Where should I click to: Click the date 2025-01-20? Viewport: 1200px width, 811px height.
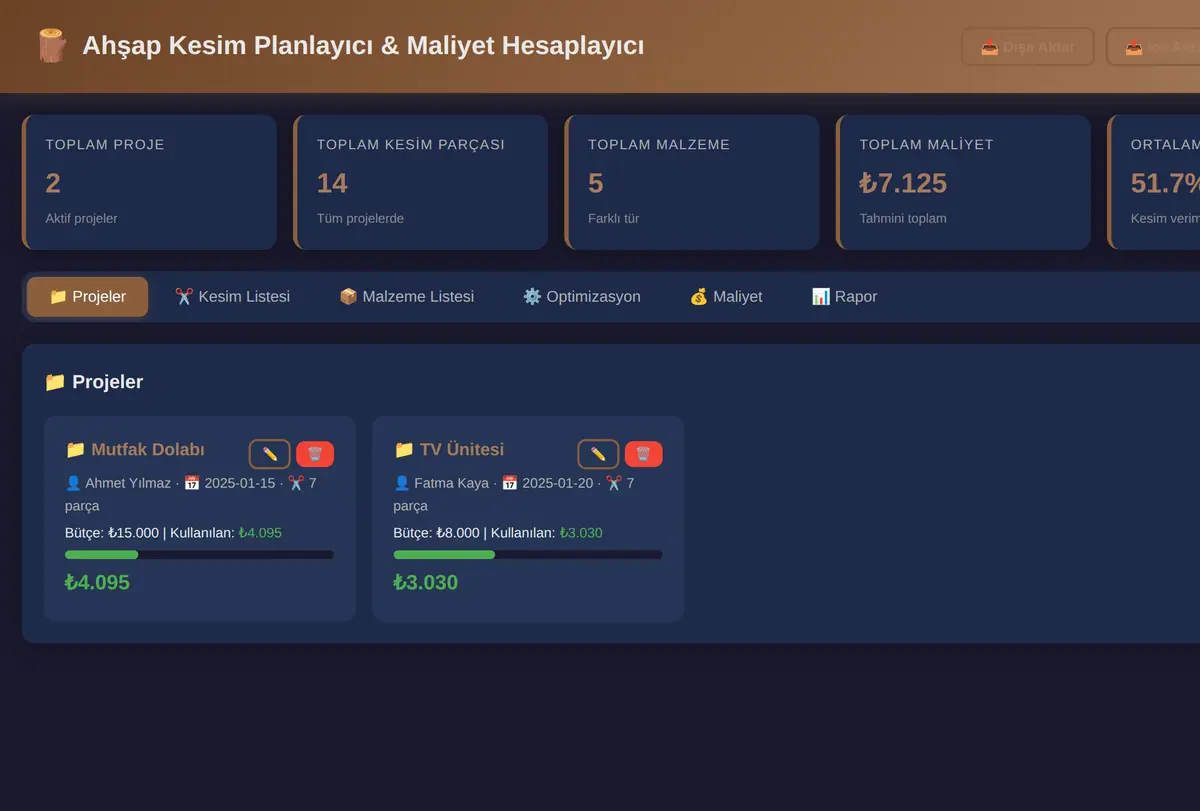click(x=558, y=483)
